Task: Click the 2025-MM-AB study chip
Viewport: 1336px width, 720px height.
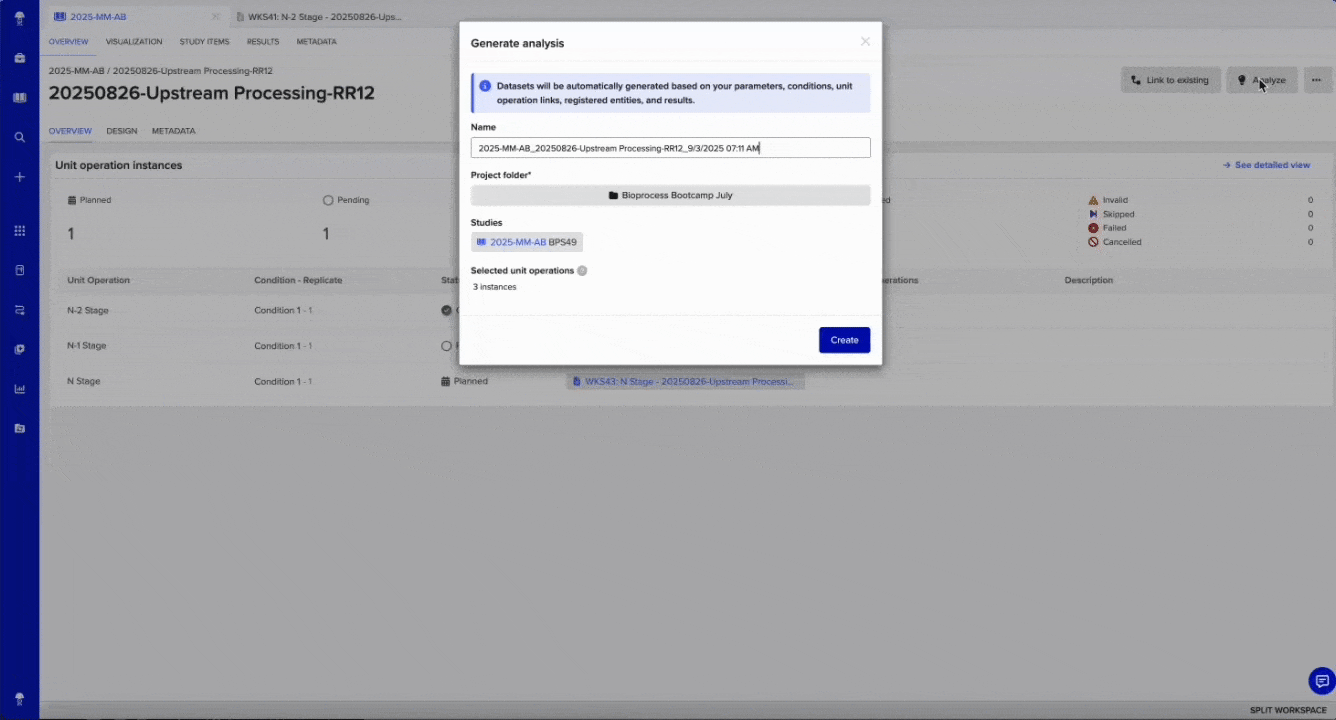Action: point(526,242)
